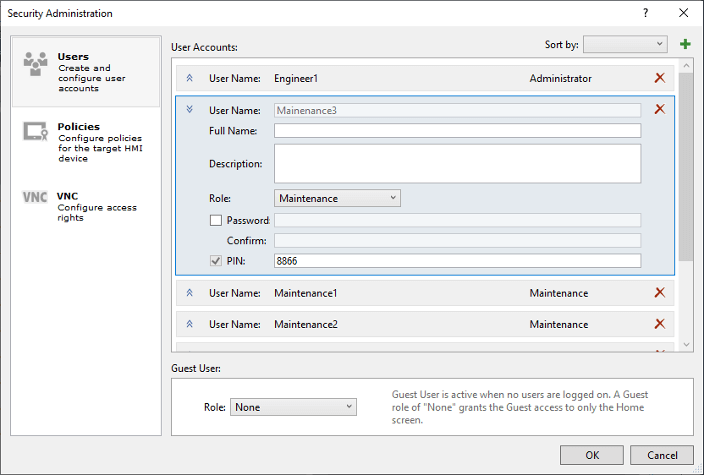Select Policies: Configure policies for target HMI
The height and width of the screenshot is (476, 704).
coord(86,142)
